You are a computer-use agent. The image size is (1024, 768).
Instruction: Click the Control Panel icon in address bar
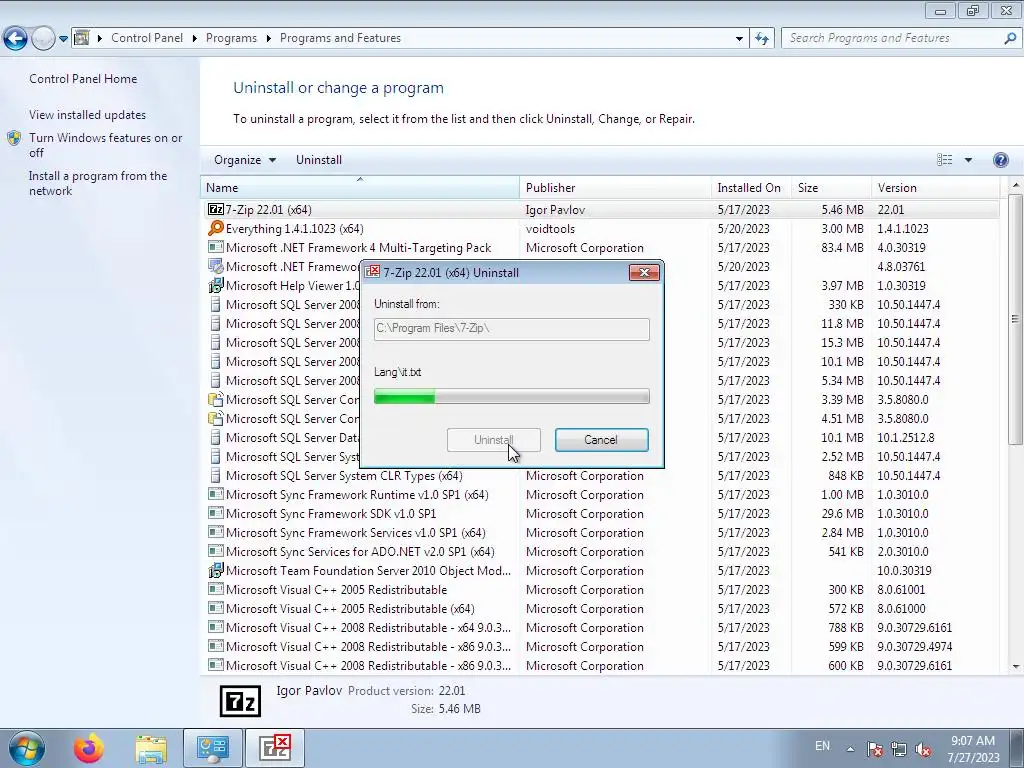(82, 38)
